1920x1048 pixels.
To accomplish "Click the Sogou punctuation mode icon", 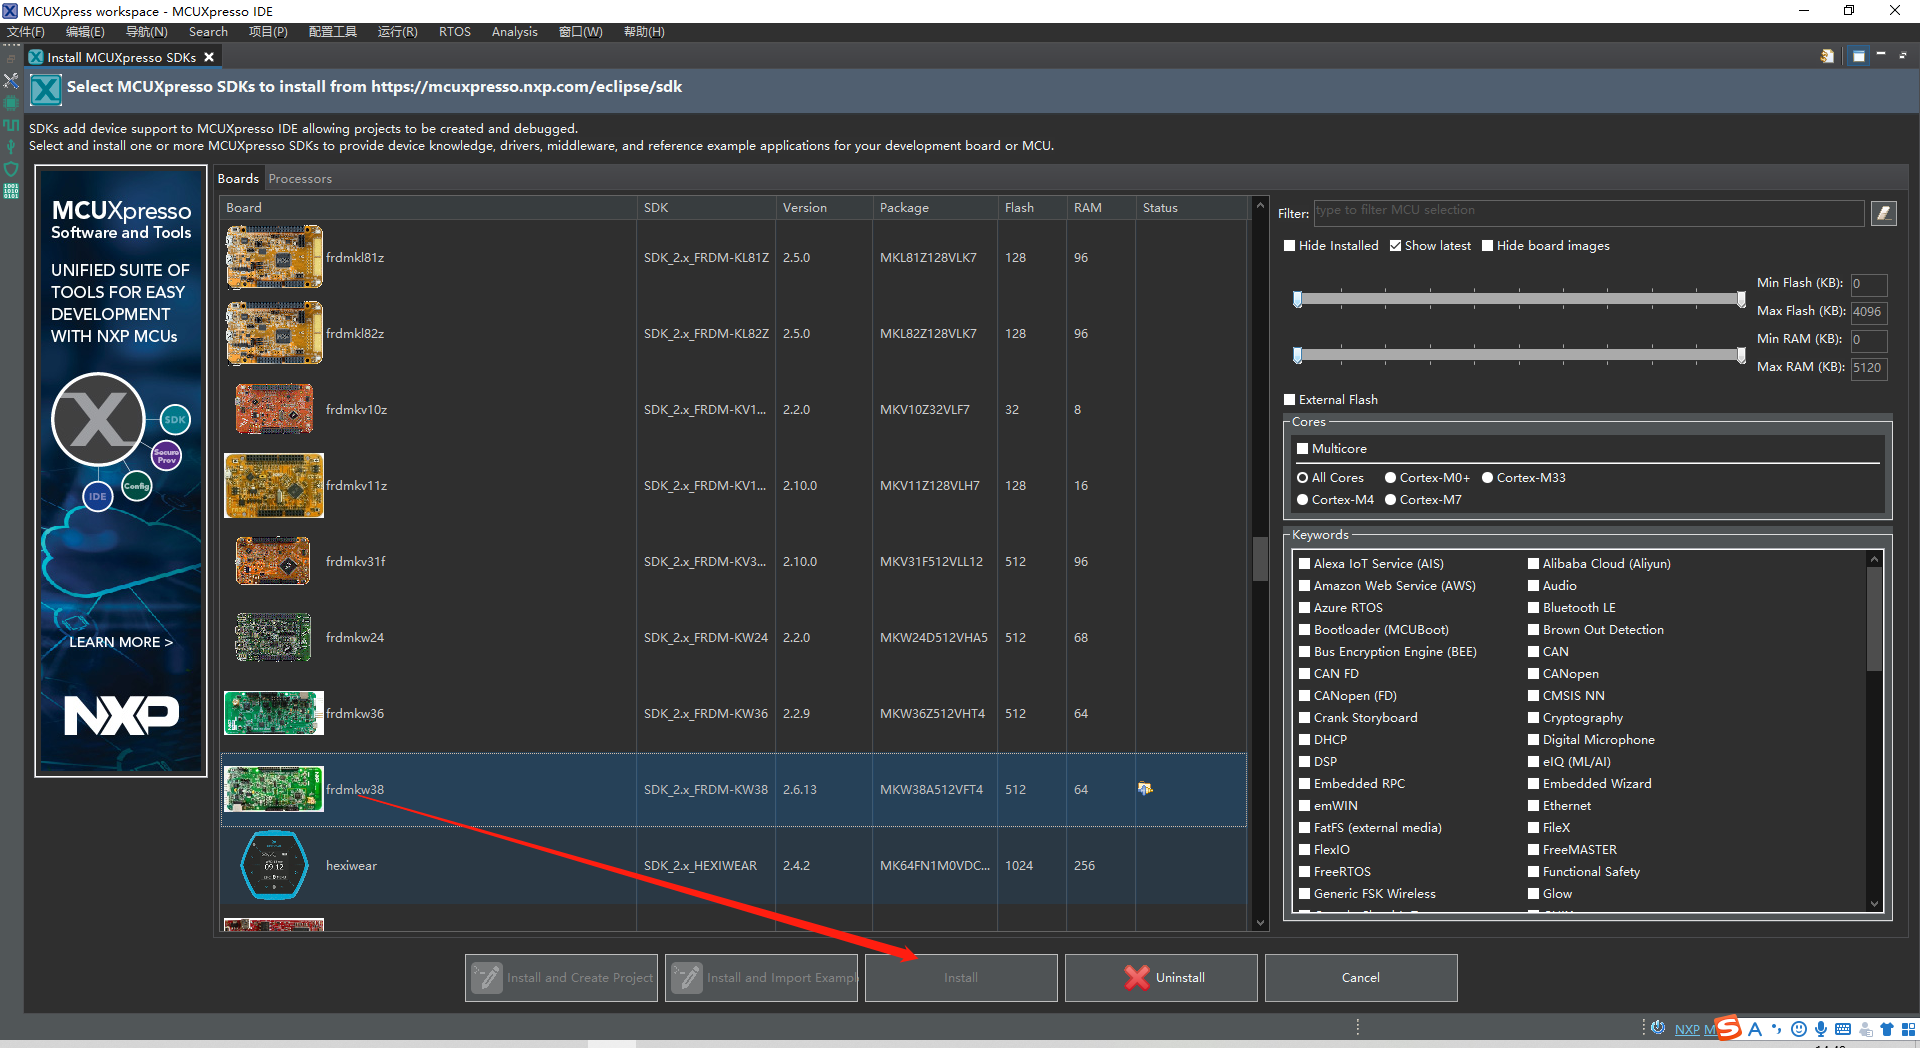I will coord(1777,1029).
